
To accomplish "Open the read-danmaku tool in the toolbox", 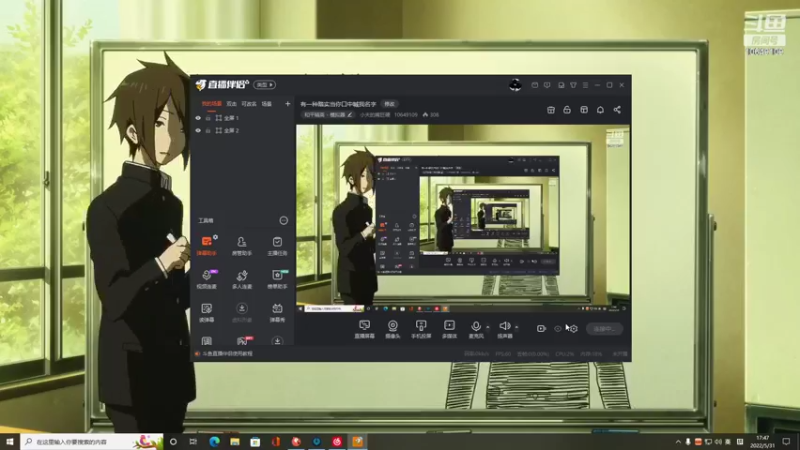I will (x=207, y=312).
